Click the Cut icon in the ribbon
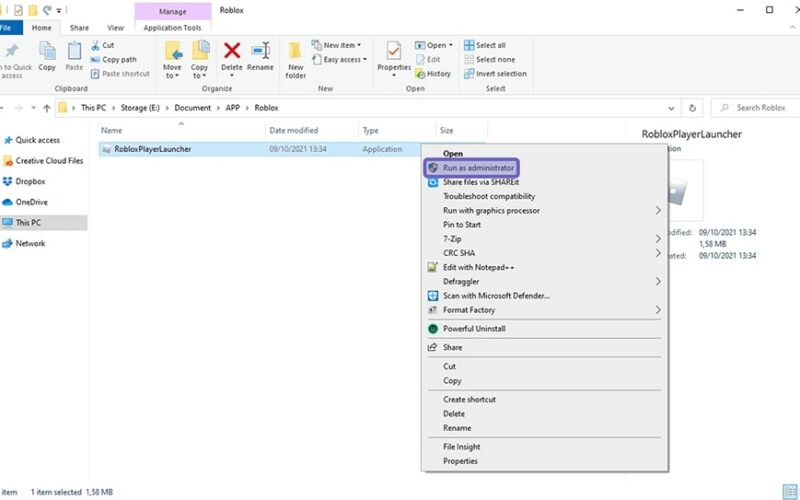This screenshot has width=800, height=500. (x=95, y=45)
